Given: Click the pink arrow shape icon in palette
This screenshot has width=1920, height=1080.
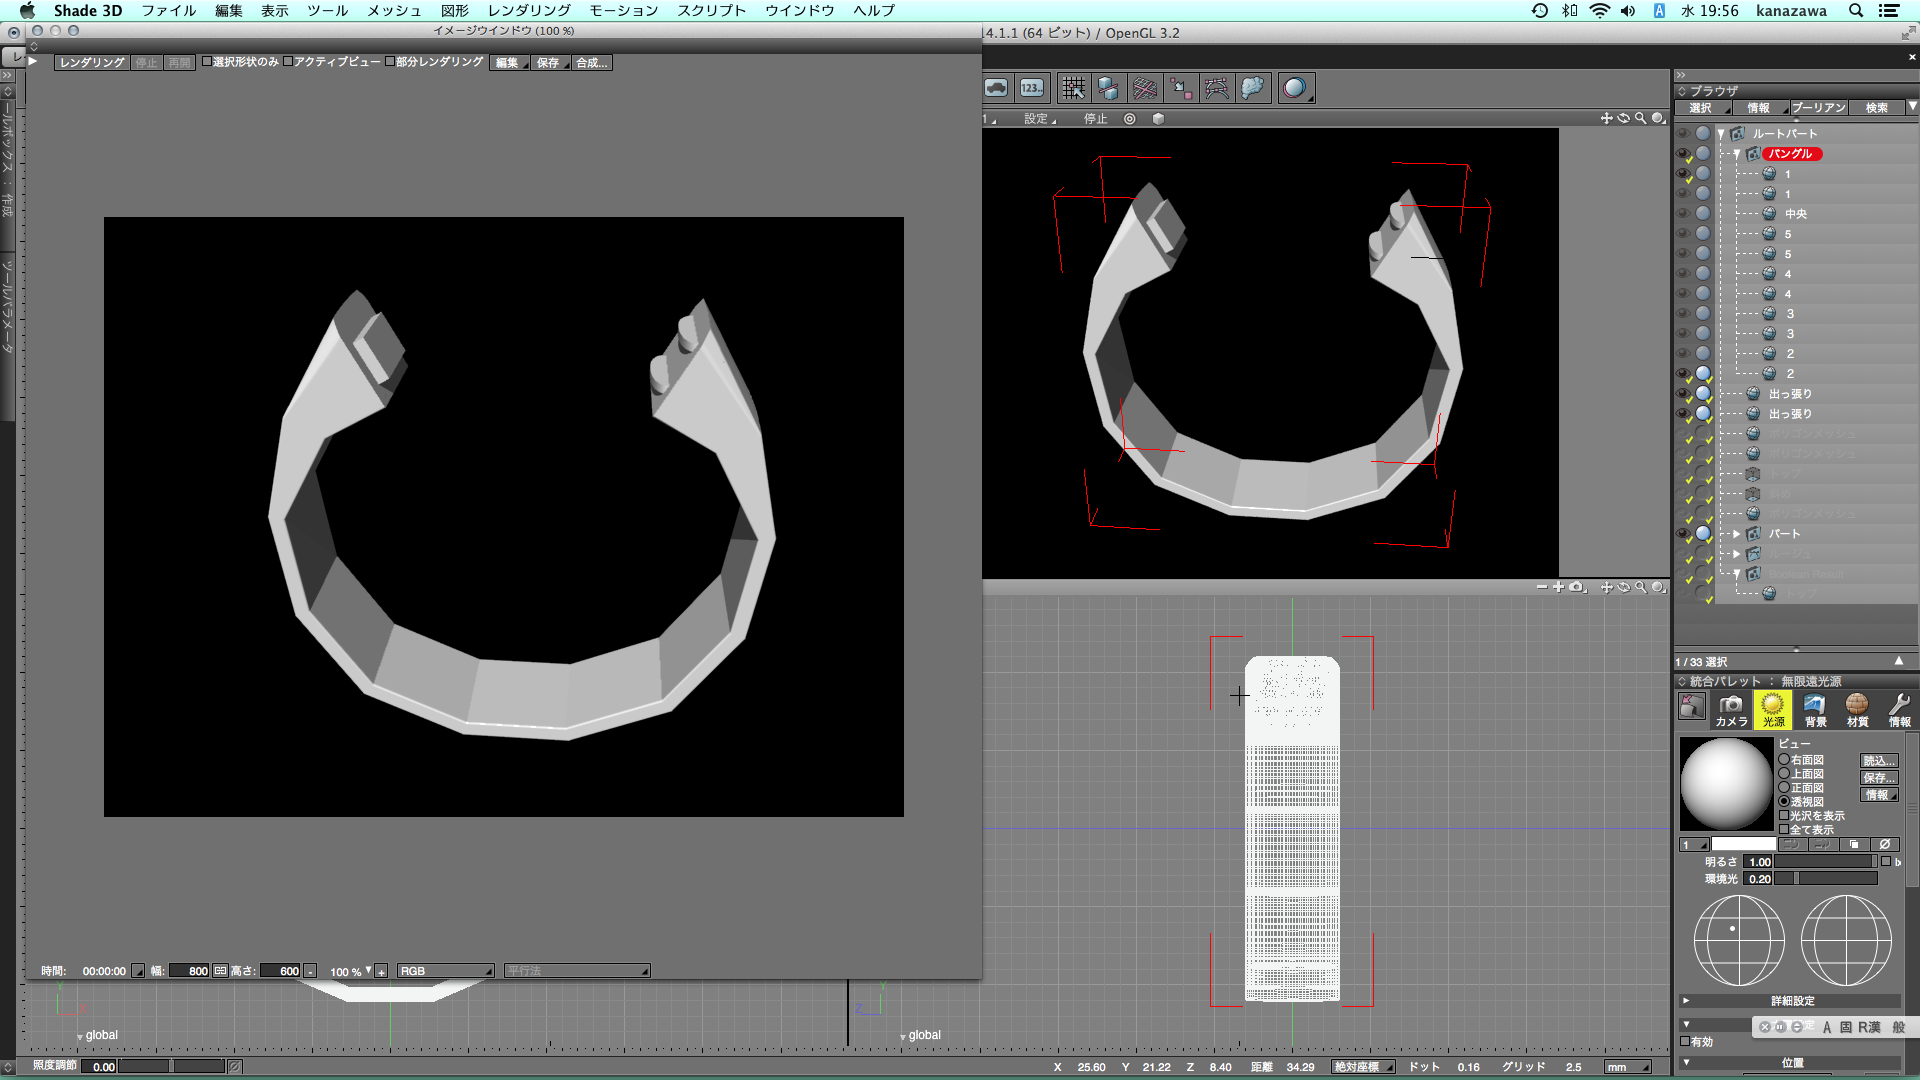Looking at the screenshot, I should pyautogui.click(x=1691, y=706).
